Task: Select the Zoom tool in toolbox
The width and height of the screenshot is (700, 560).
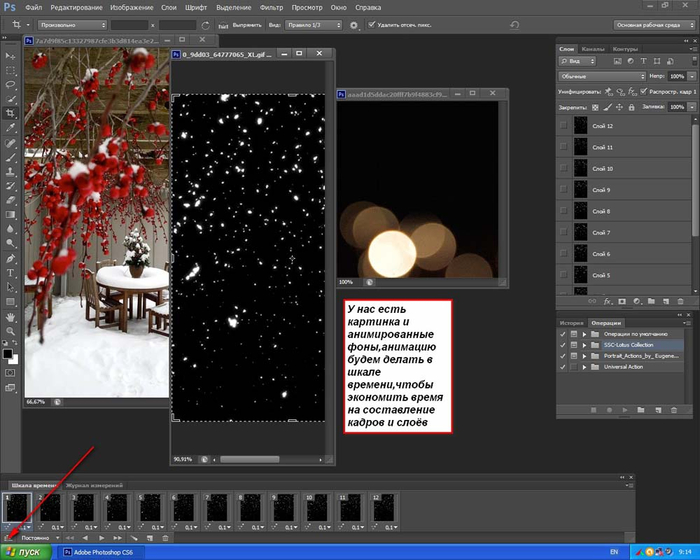Action: (x=10, y=331)
